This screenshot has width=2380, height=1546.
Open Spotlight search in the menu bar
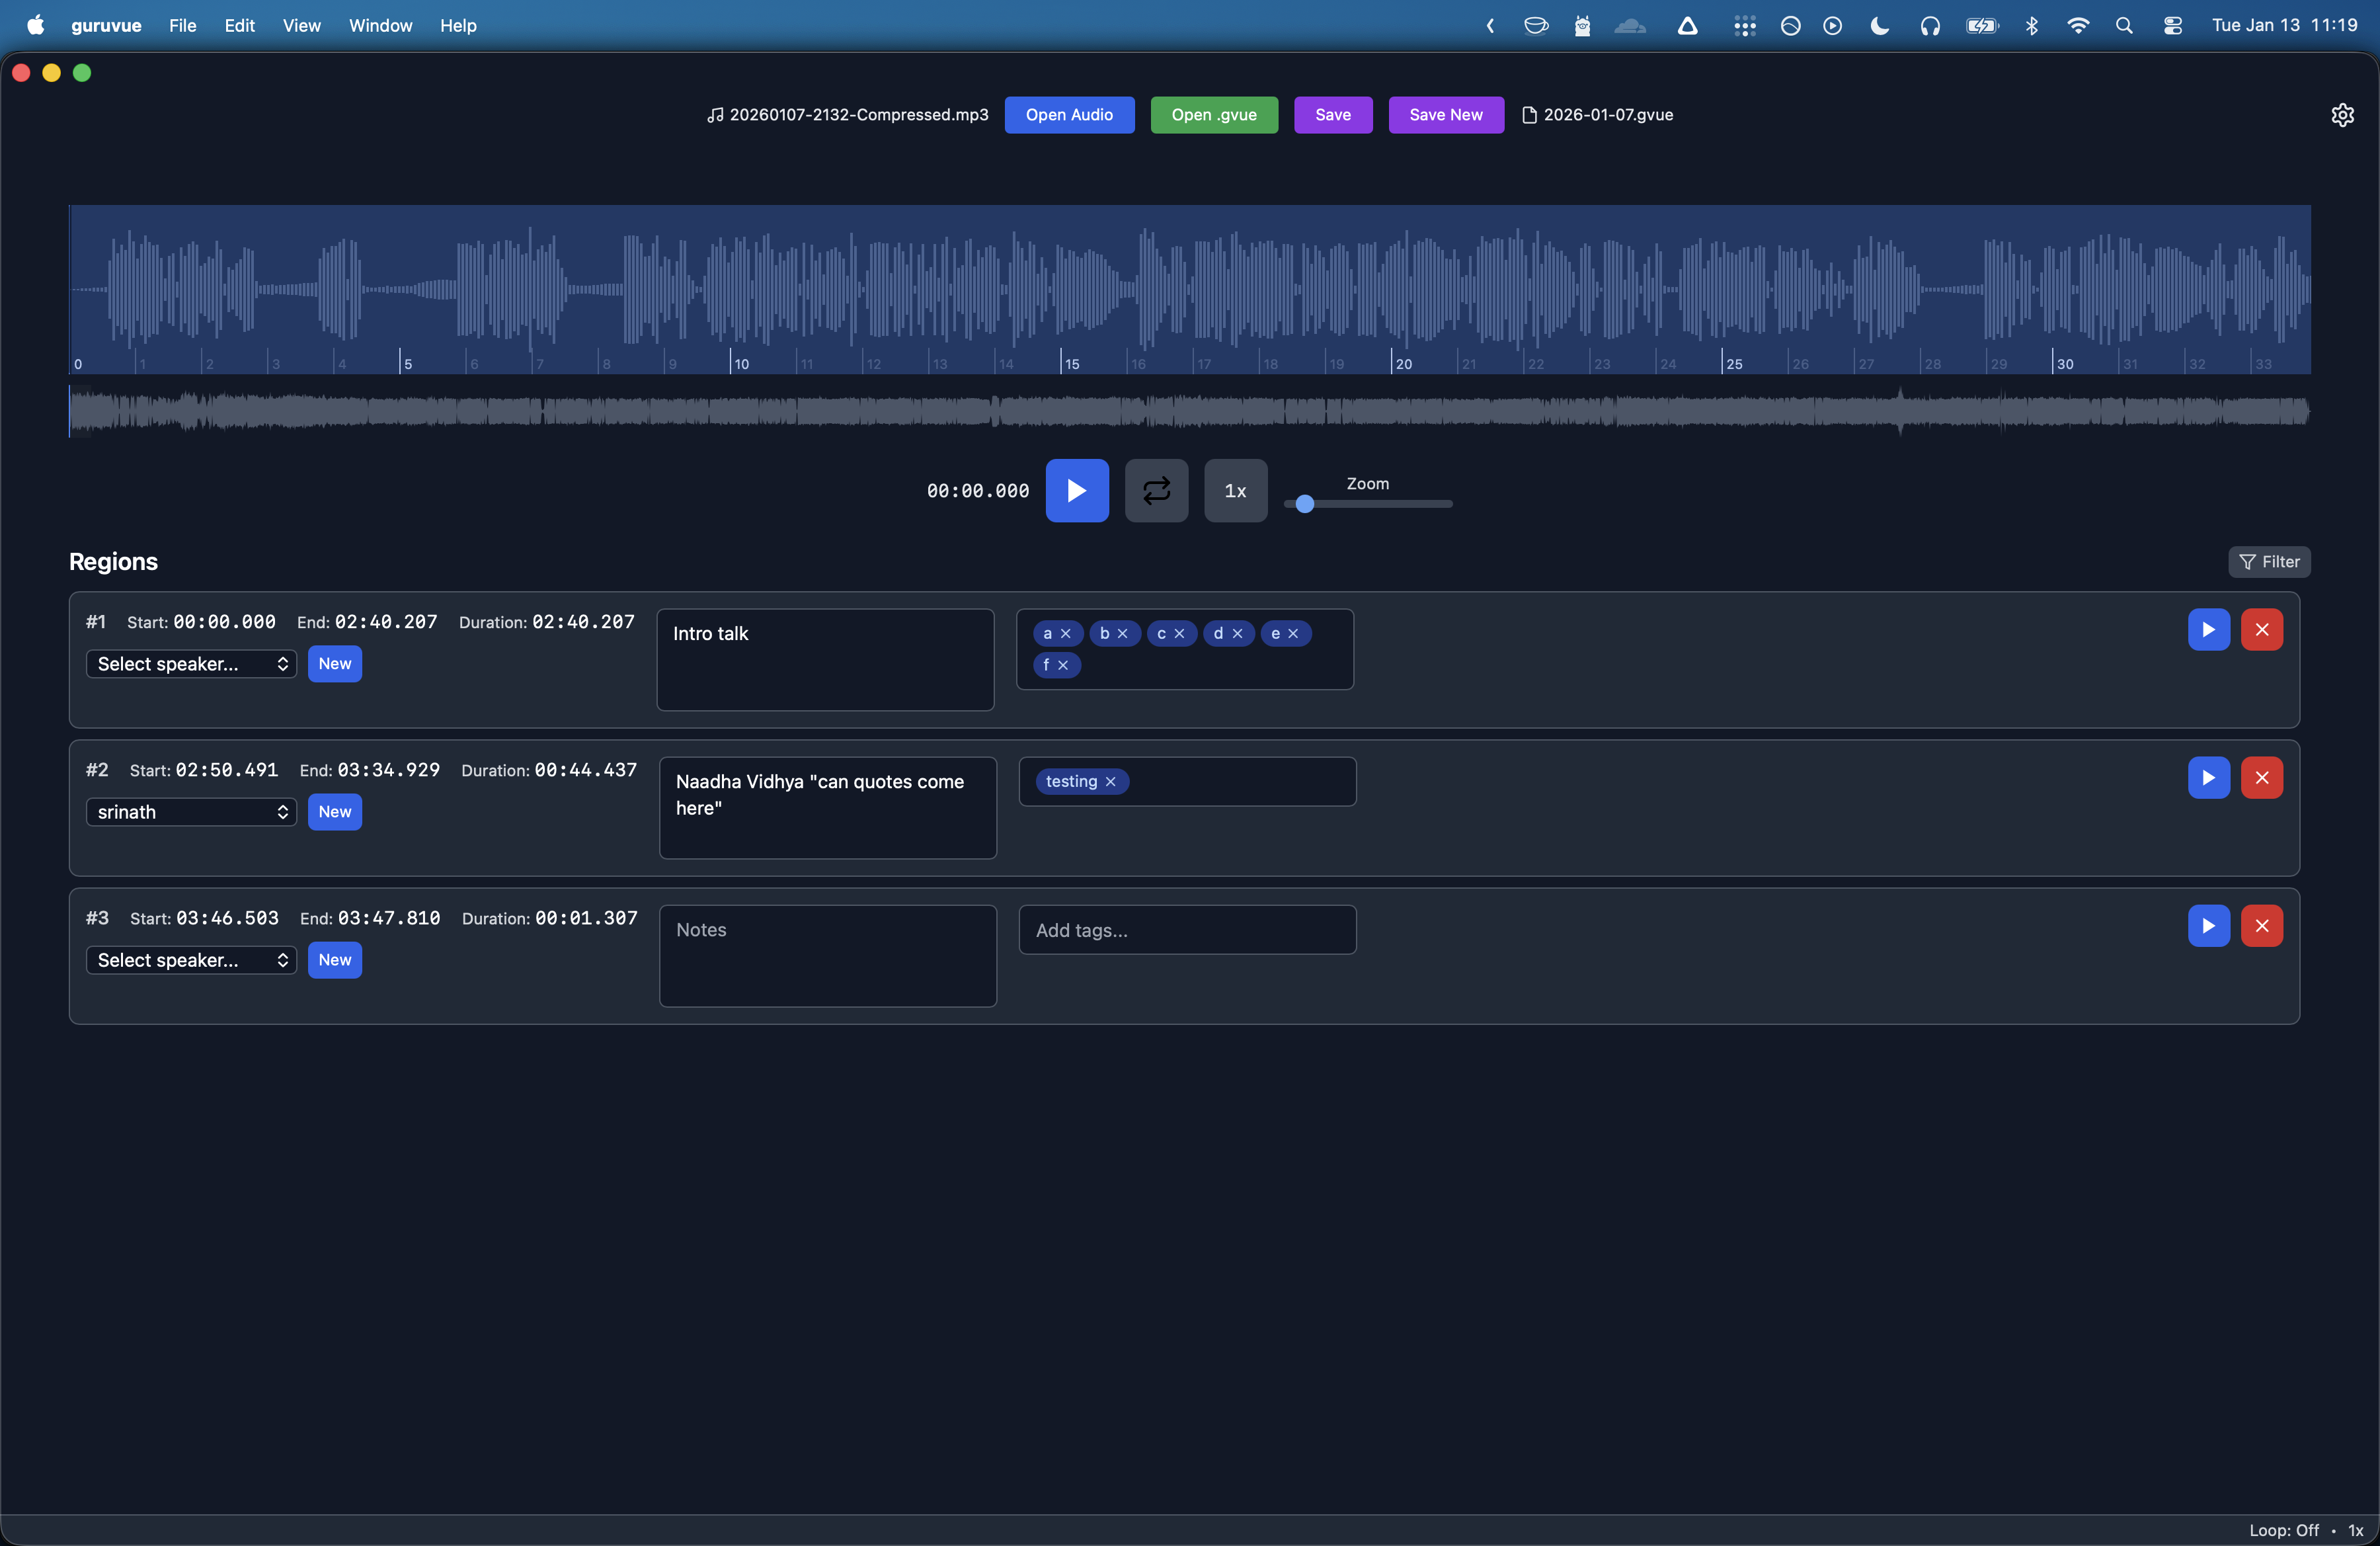click(2125, 25)
